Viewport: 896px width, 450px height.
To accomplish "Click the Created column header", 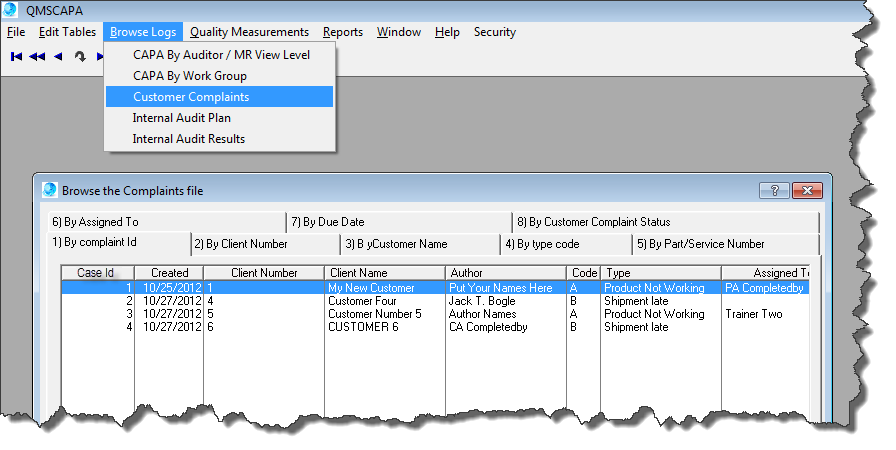I will point(169,273).
